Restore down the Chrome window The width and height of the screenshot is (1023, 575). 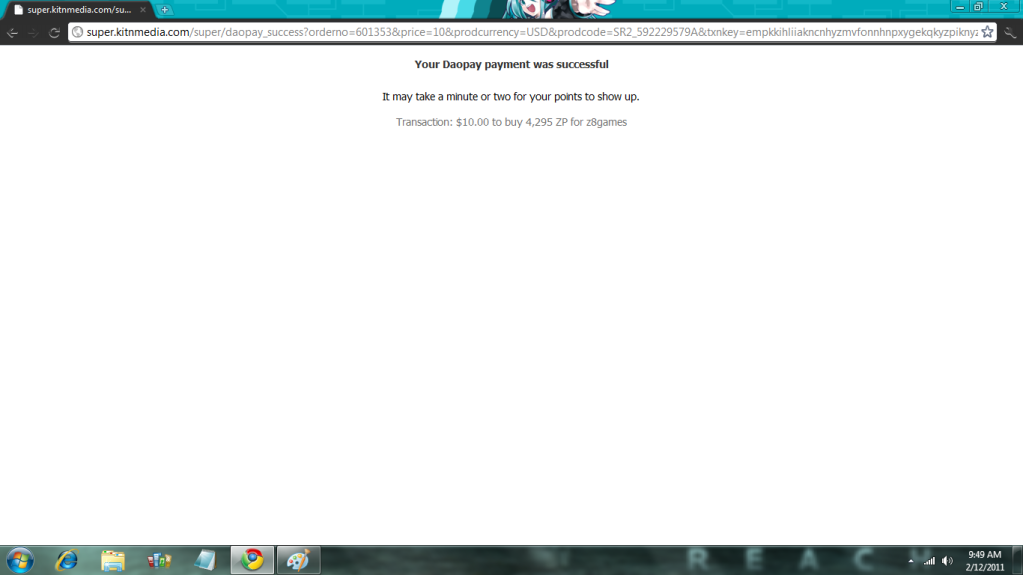(978, 6)
